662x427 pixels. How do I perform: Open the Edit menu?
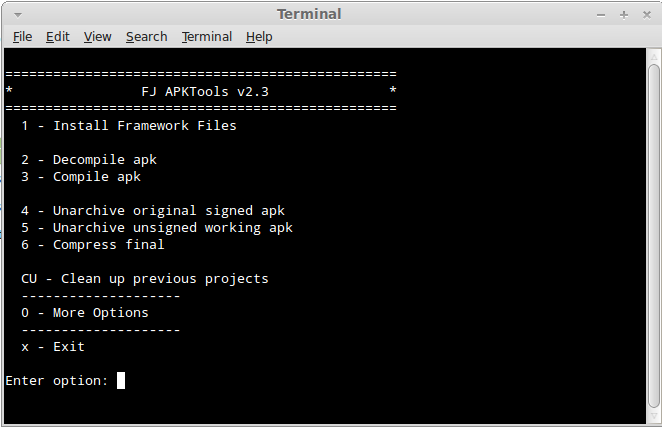point(57,37)
